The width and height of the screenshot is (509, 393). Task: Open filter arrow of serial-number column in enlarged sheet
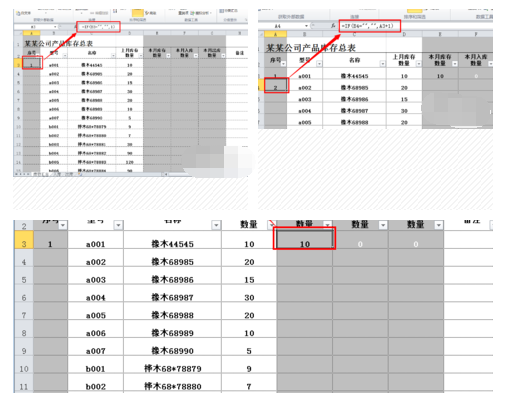63,226
